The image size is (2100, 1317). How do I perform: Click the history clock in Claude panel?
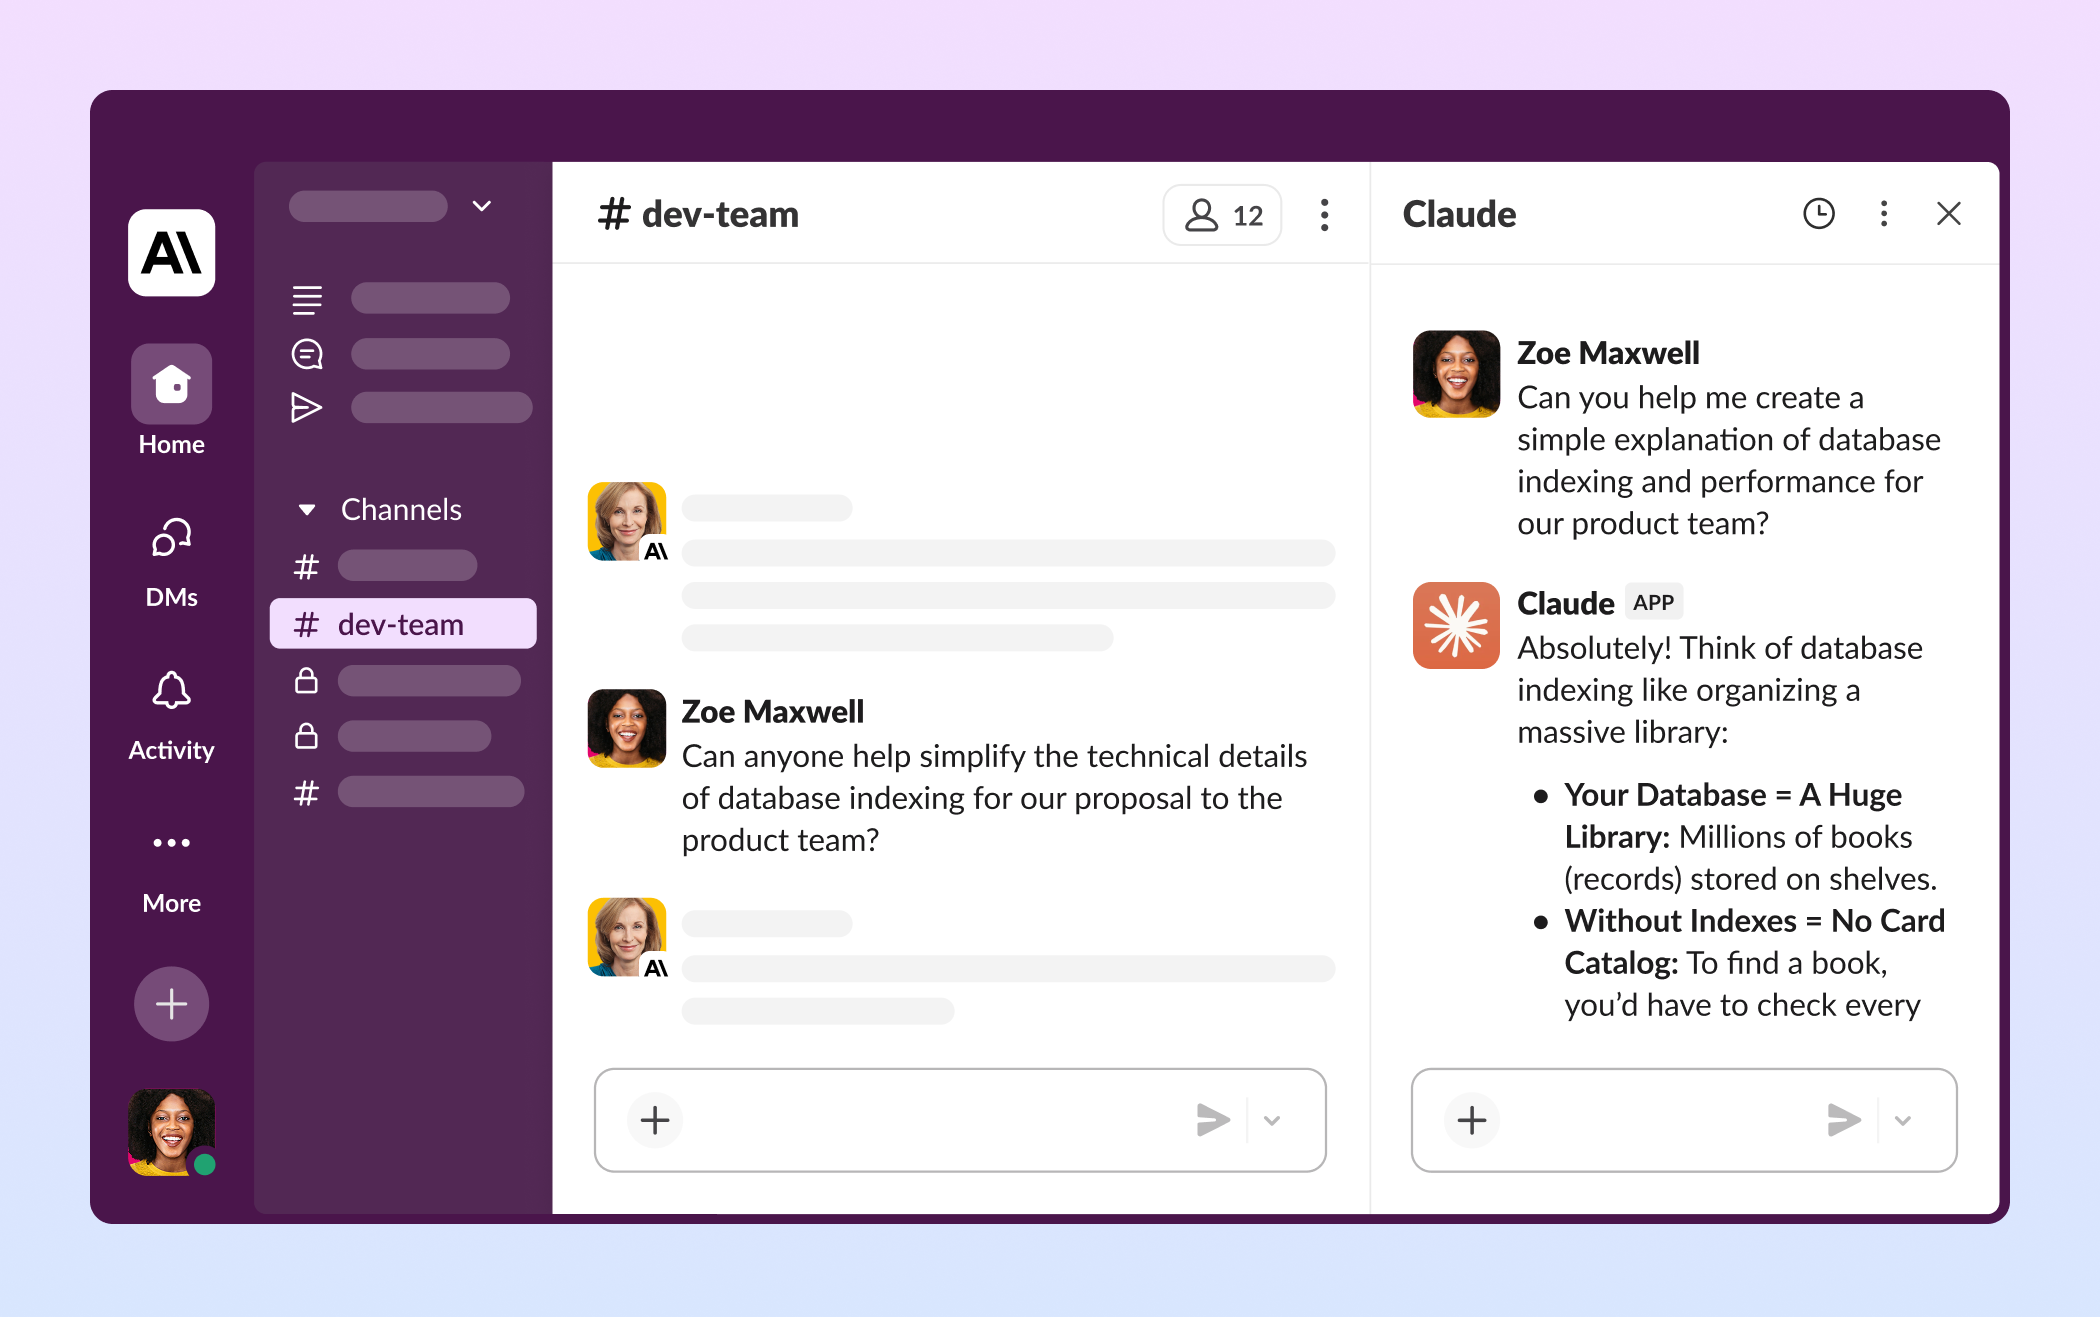[1818, 214]
